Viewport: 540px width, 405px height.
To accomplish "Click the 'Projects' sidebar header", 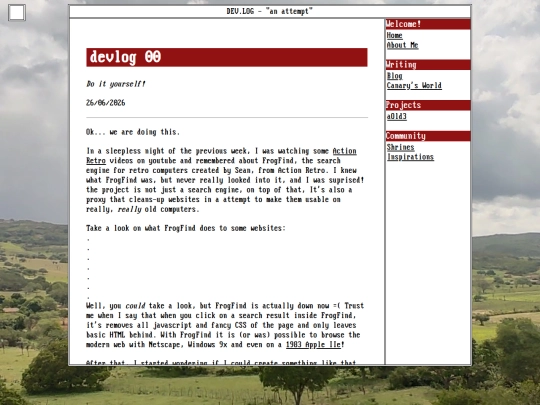I will click(428, 105).
